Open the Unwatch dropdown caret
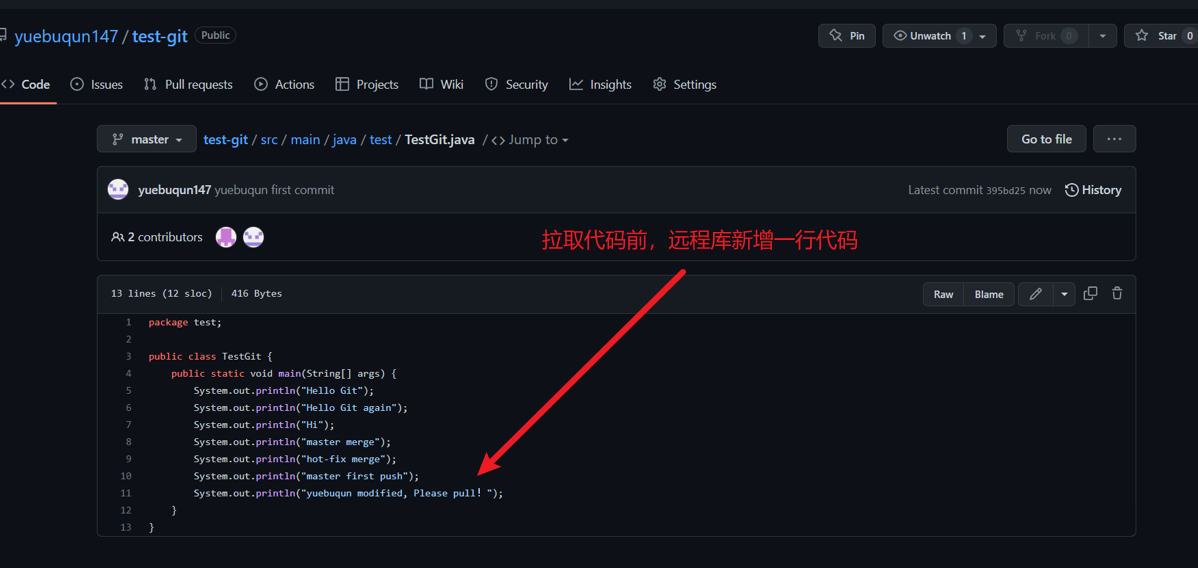 [983, 36]
